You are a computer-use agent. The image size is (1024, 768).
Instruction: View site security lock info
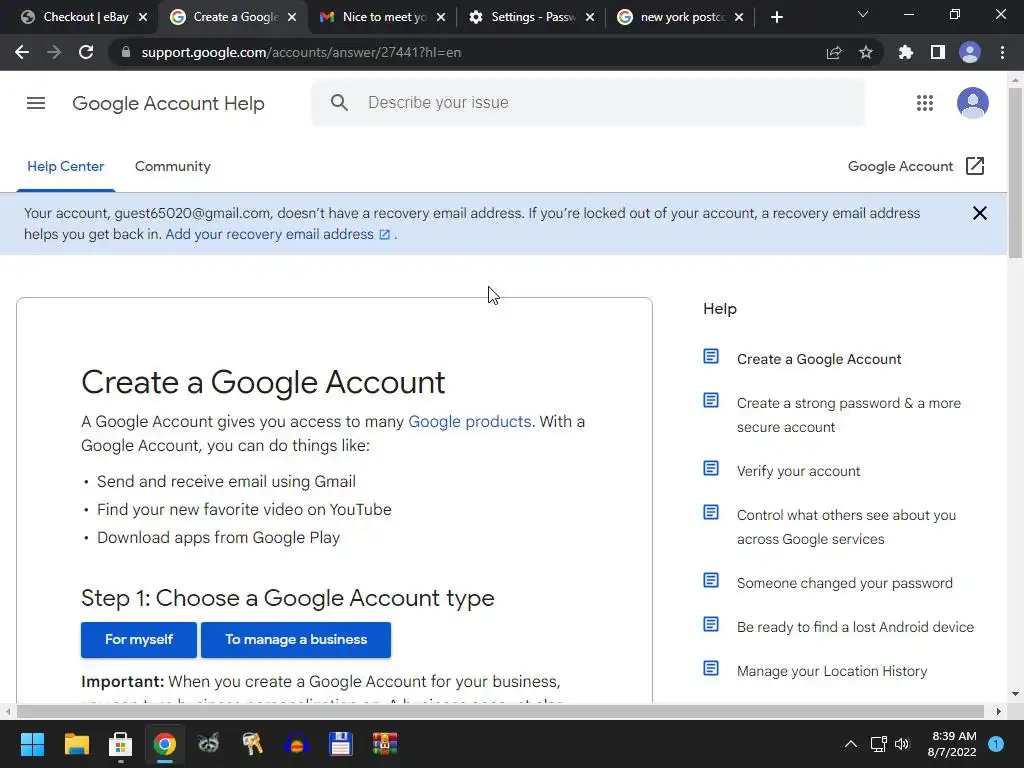pyautogui.click(x=126, y=52)
